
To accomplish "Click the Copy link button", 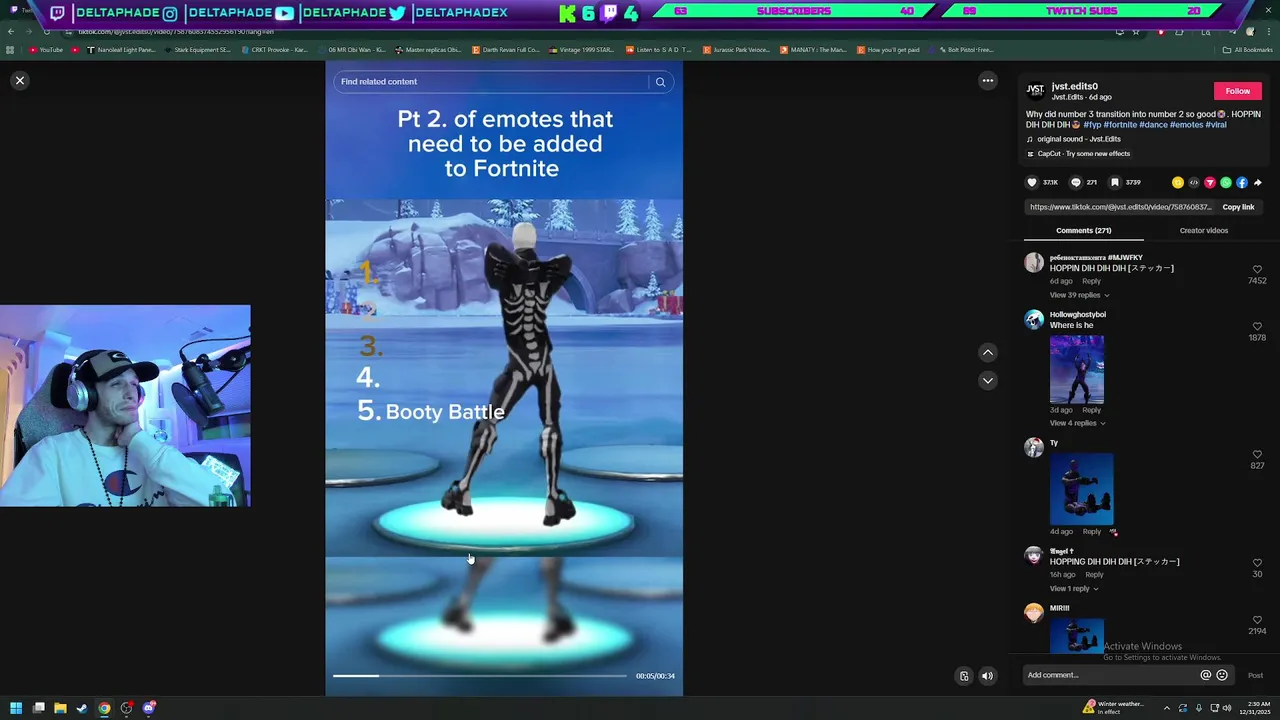I will (x=1238, y=207).
